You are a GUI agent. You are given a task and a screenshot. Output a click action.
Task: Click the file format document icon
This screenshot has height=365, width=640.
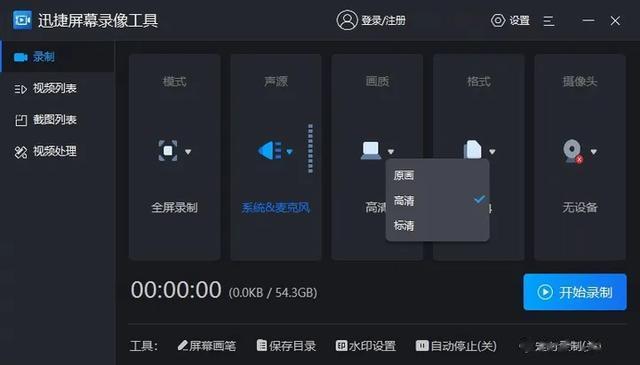click(473, 150)
